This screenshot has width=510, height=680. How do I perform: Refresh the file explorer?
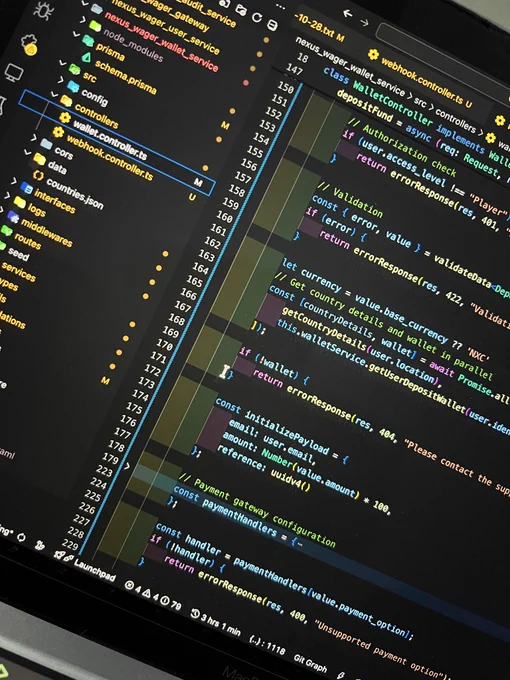coord(257,17)
